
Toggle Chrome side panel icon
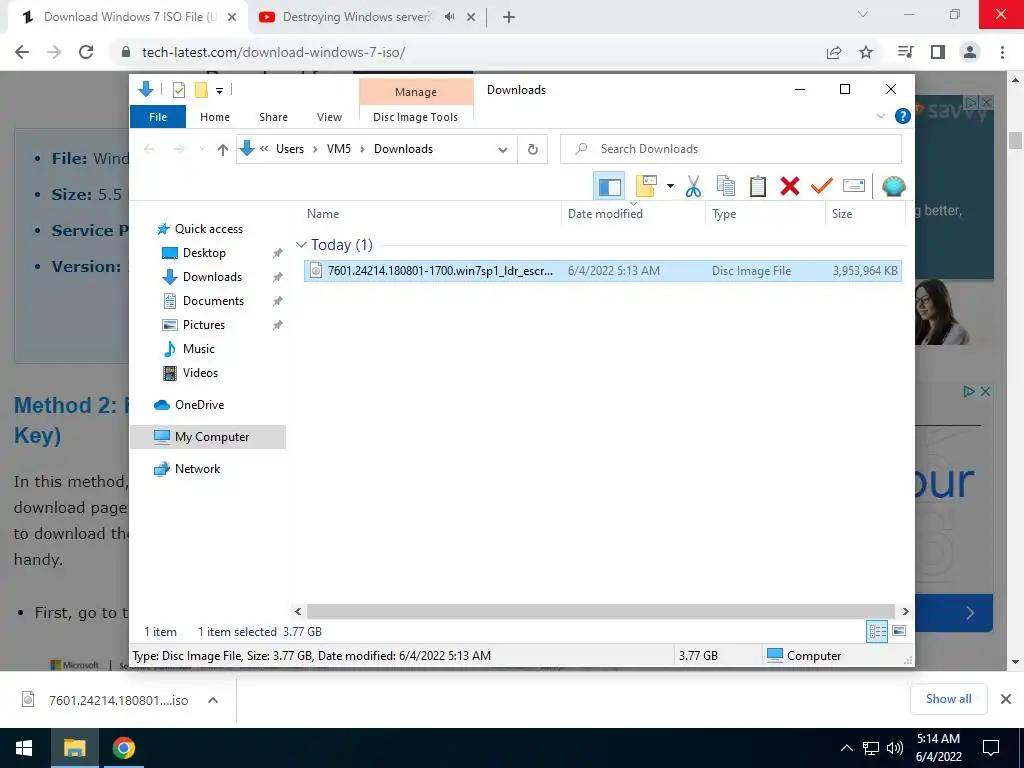point(938,52)
